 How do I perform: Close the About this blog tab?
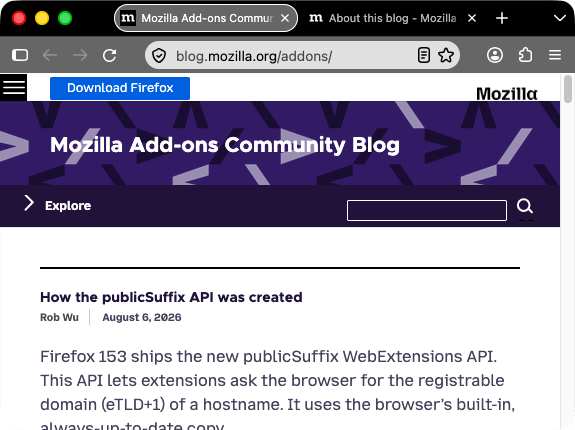coord(472,18)
